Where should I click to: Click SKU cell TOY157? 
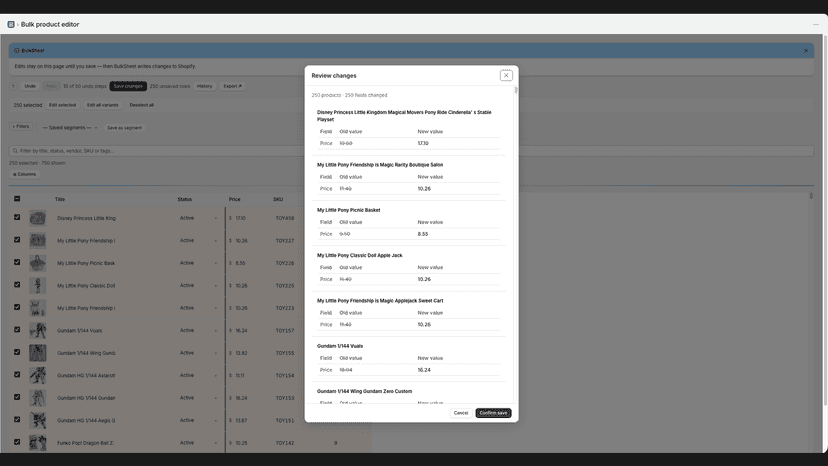[285, 331]
